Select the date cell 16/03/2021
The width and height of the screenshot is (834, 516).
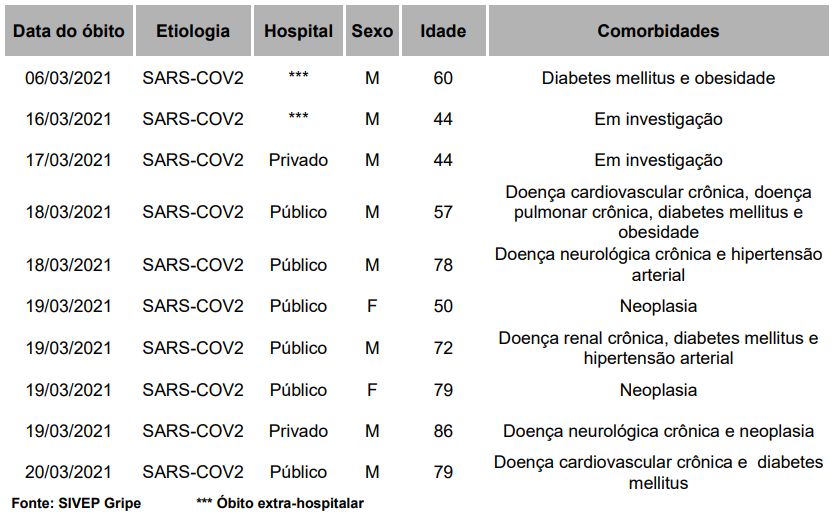click(x=68, y=119)
